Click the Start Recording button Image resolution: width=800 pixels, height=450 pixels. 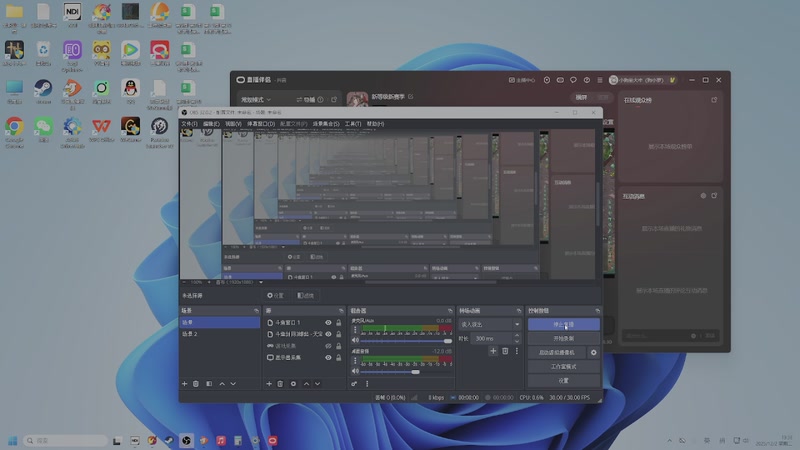(564, 339)
